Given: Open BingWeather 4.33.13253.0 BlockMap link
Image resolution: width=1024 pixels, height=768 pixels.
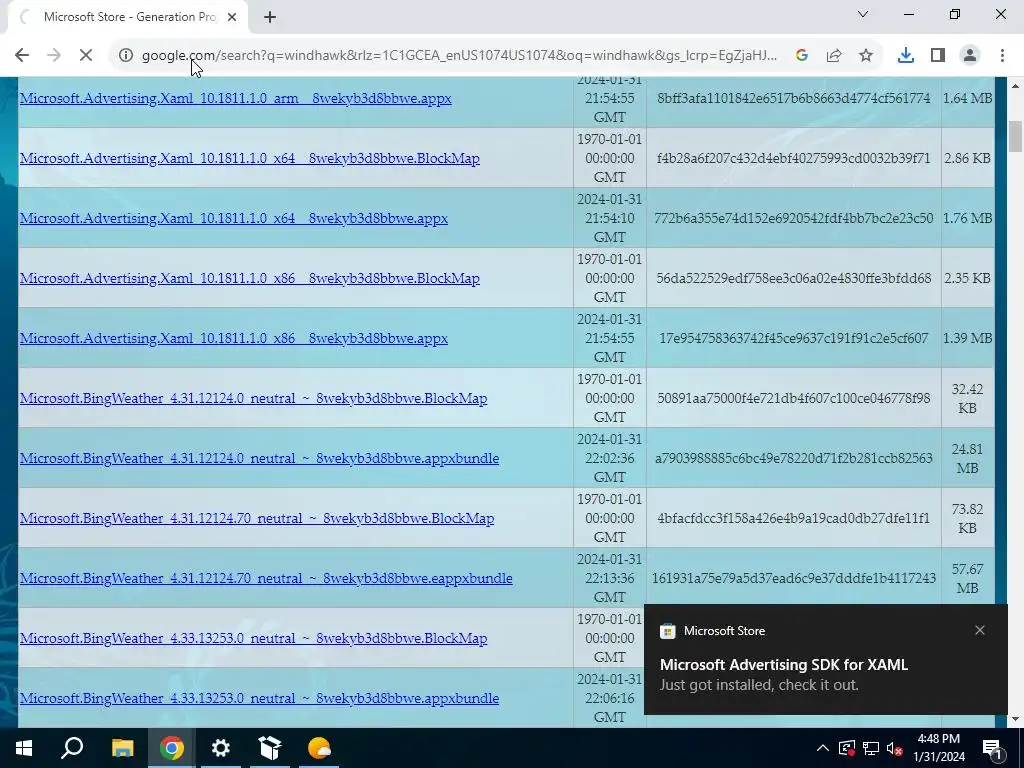Looking at the screenshot, I should click(x=253, y=639).
